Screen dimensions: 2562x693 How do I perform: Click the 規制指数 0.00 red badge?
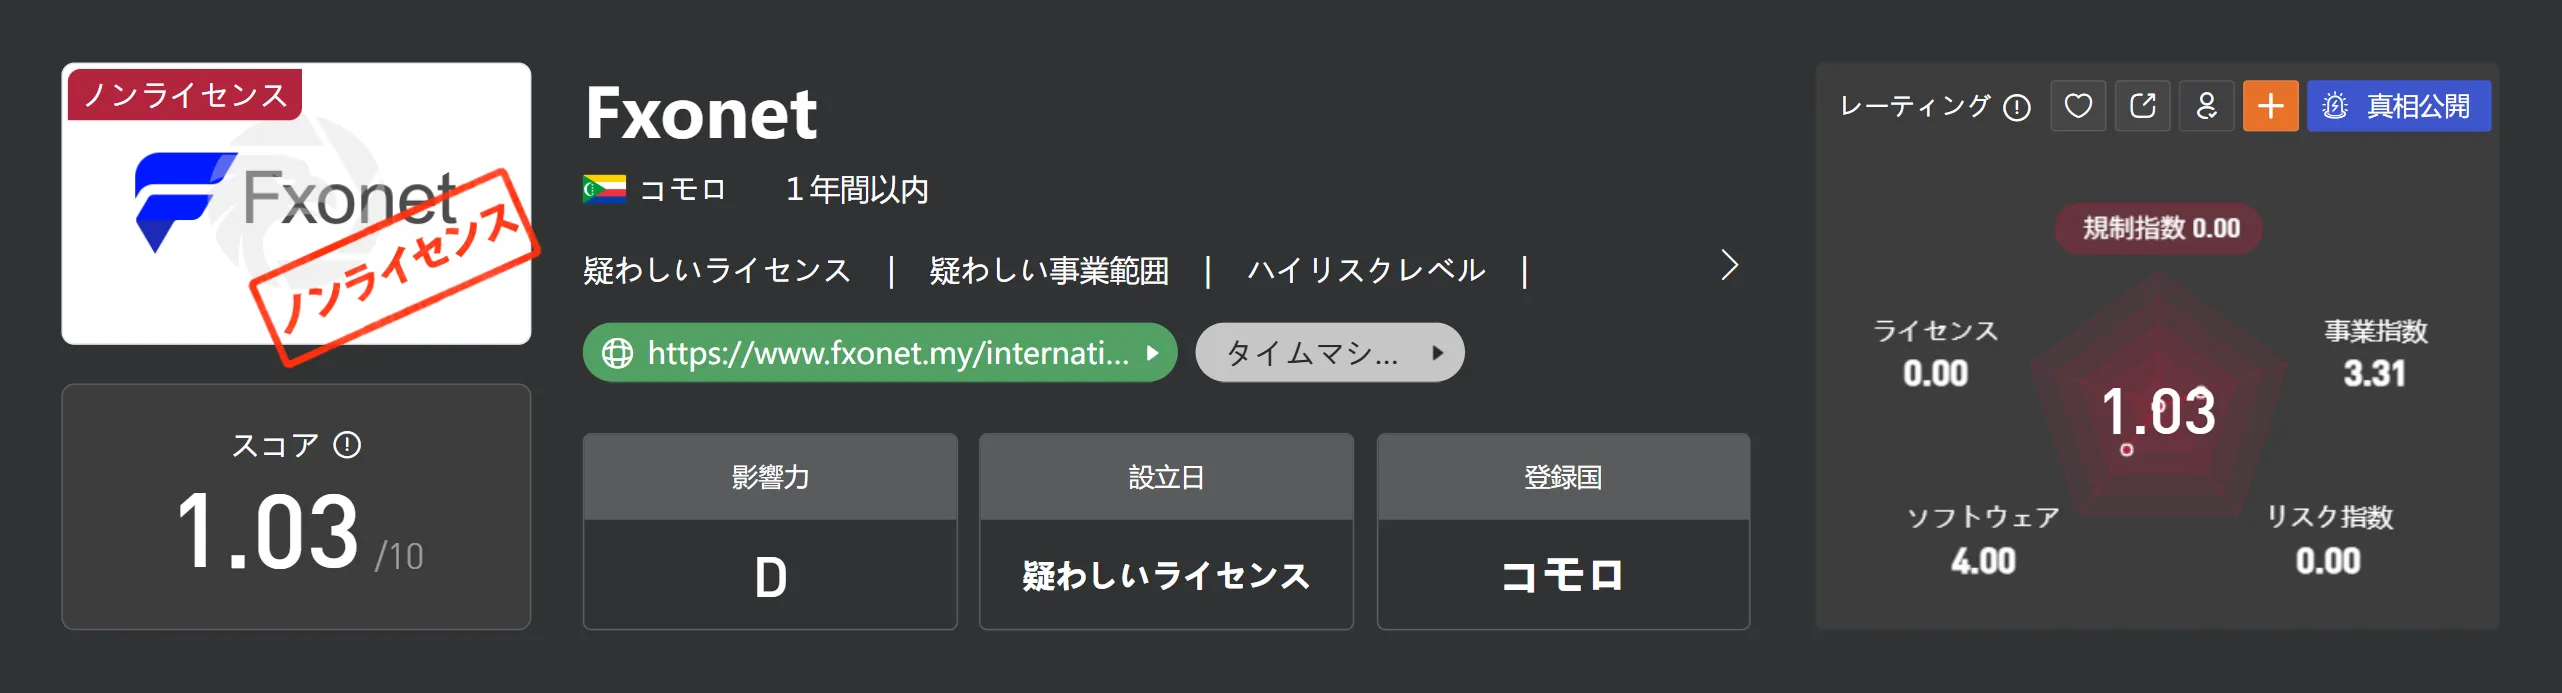pyautogui.click(x=2159, y=228)
